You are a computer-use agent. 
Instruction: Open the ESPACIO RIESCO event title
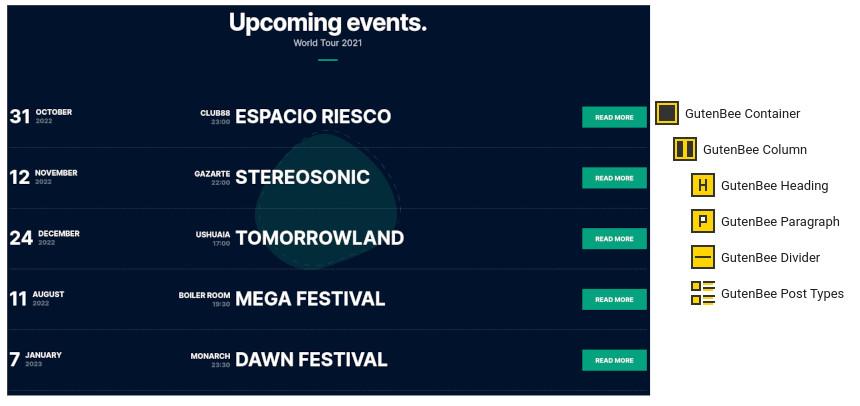313,116
